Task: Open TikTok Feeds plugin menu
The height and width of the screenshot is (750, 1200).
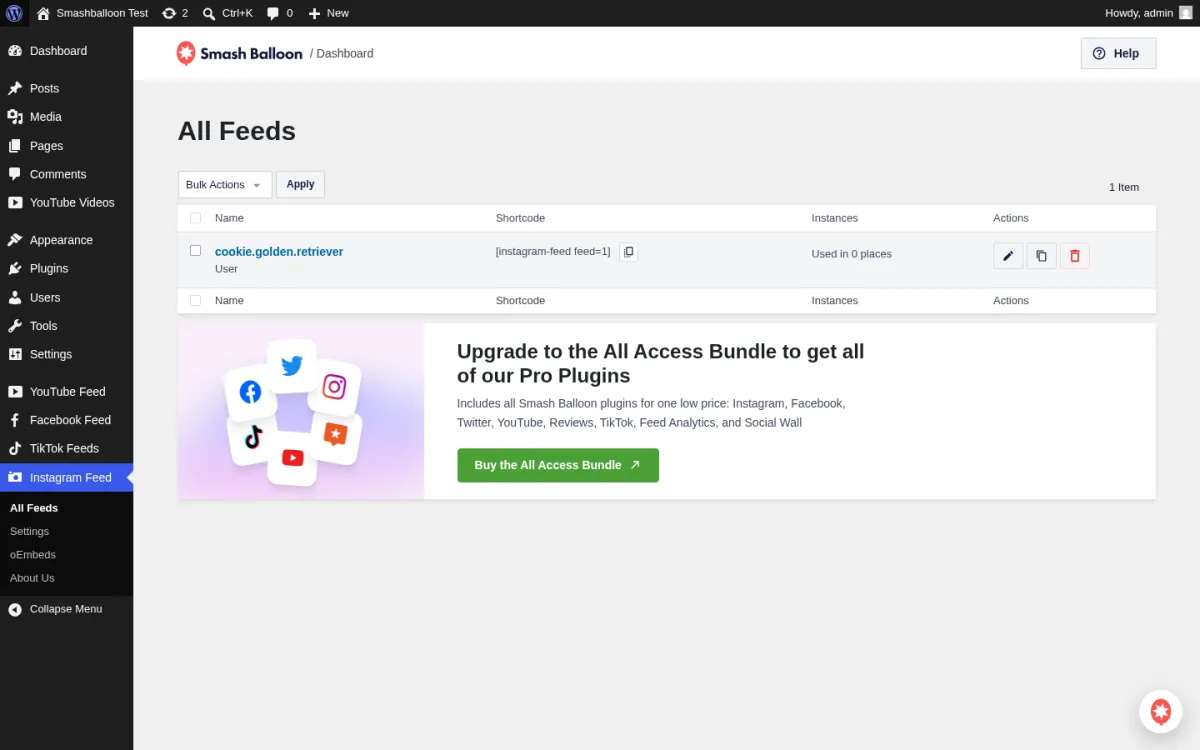Action: coord(66,448)
